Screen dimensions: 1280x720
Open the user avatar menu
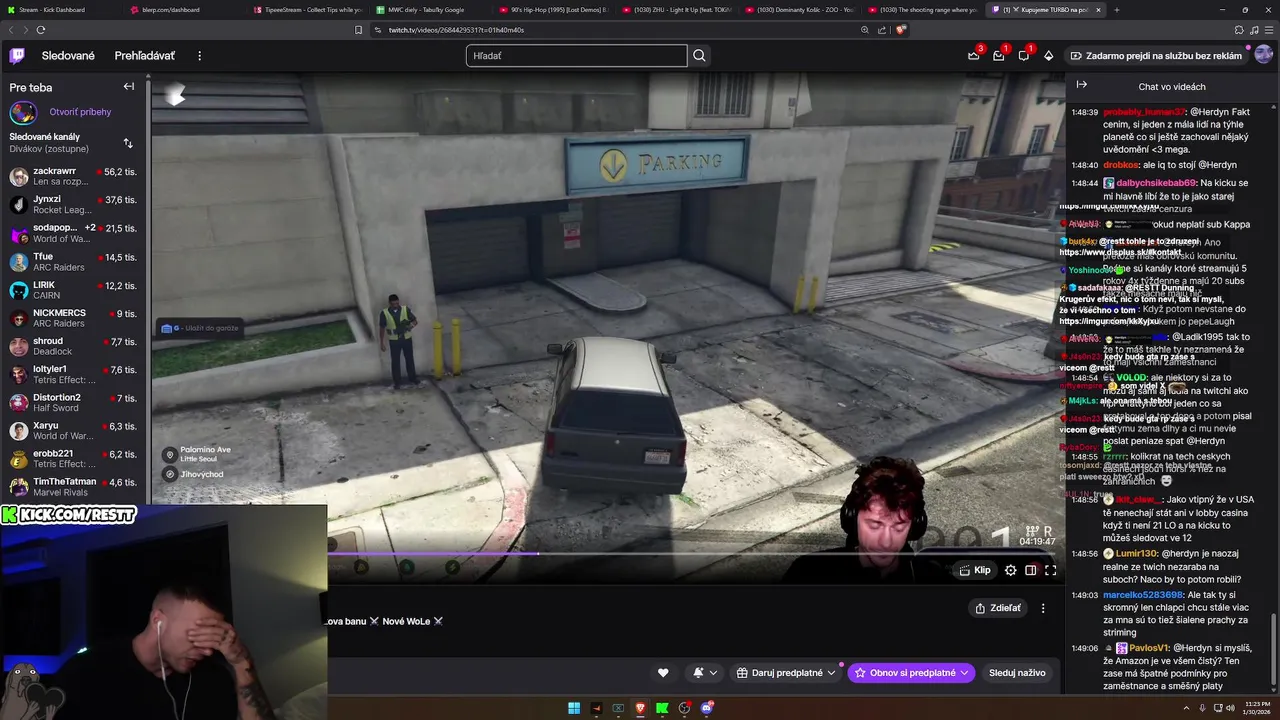pos(1264,55)
